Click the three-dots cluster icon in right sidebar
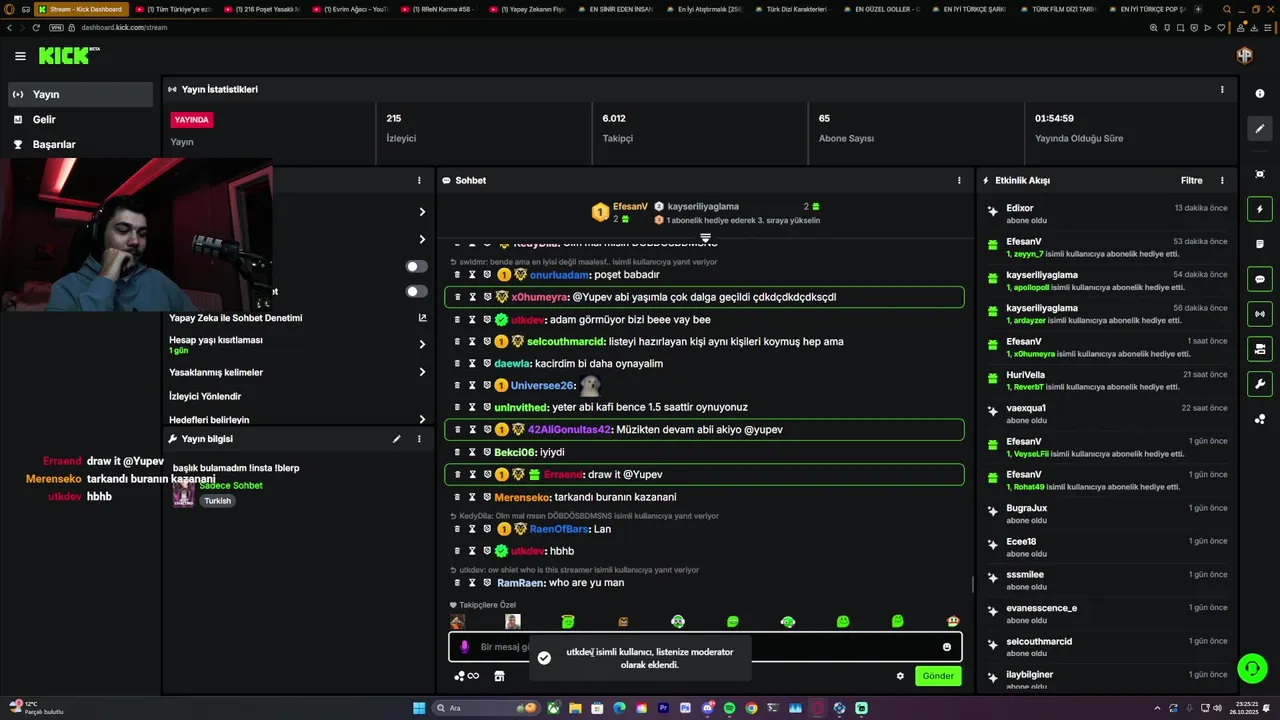This screenshot has width=1280, height=720. (x=1259, y=419)
